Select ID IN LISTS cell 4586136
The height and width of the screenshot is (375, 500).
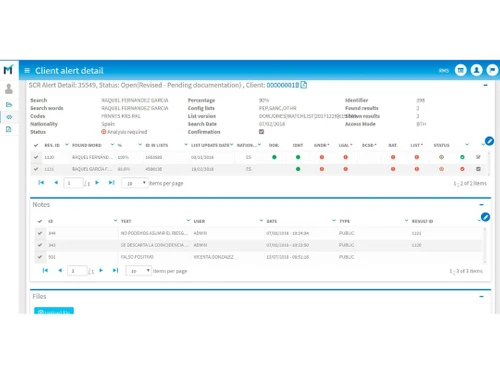[x=154, y=169]
